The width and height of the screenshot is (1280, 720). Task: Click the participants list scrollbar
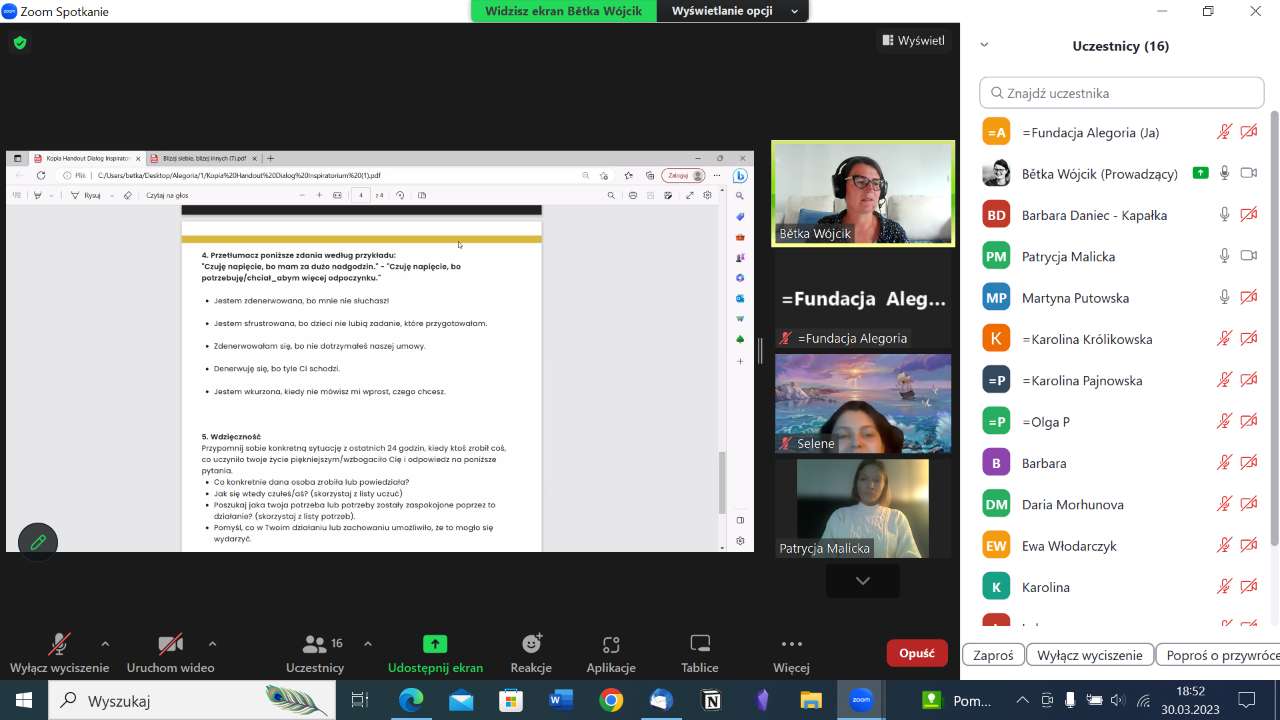(x=1274, y=330)
